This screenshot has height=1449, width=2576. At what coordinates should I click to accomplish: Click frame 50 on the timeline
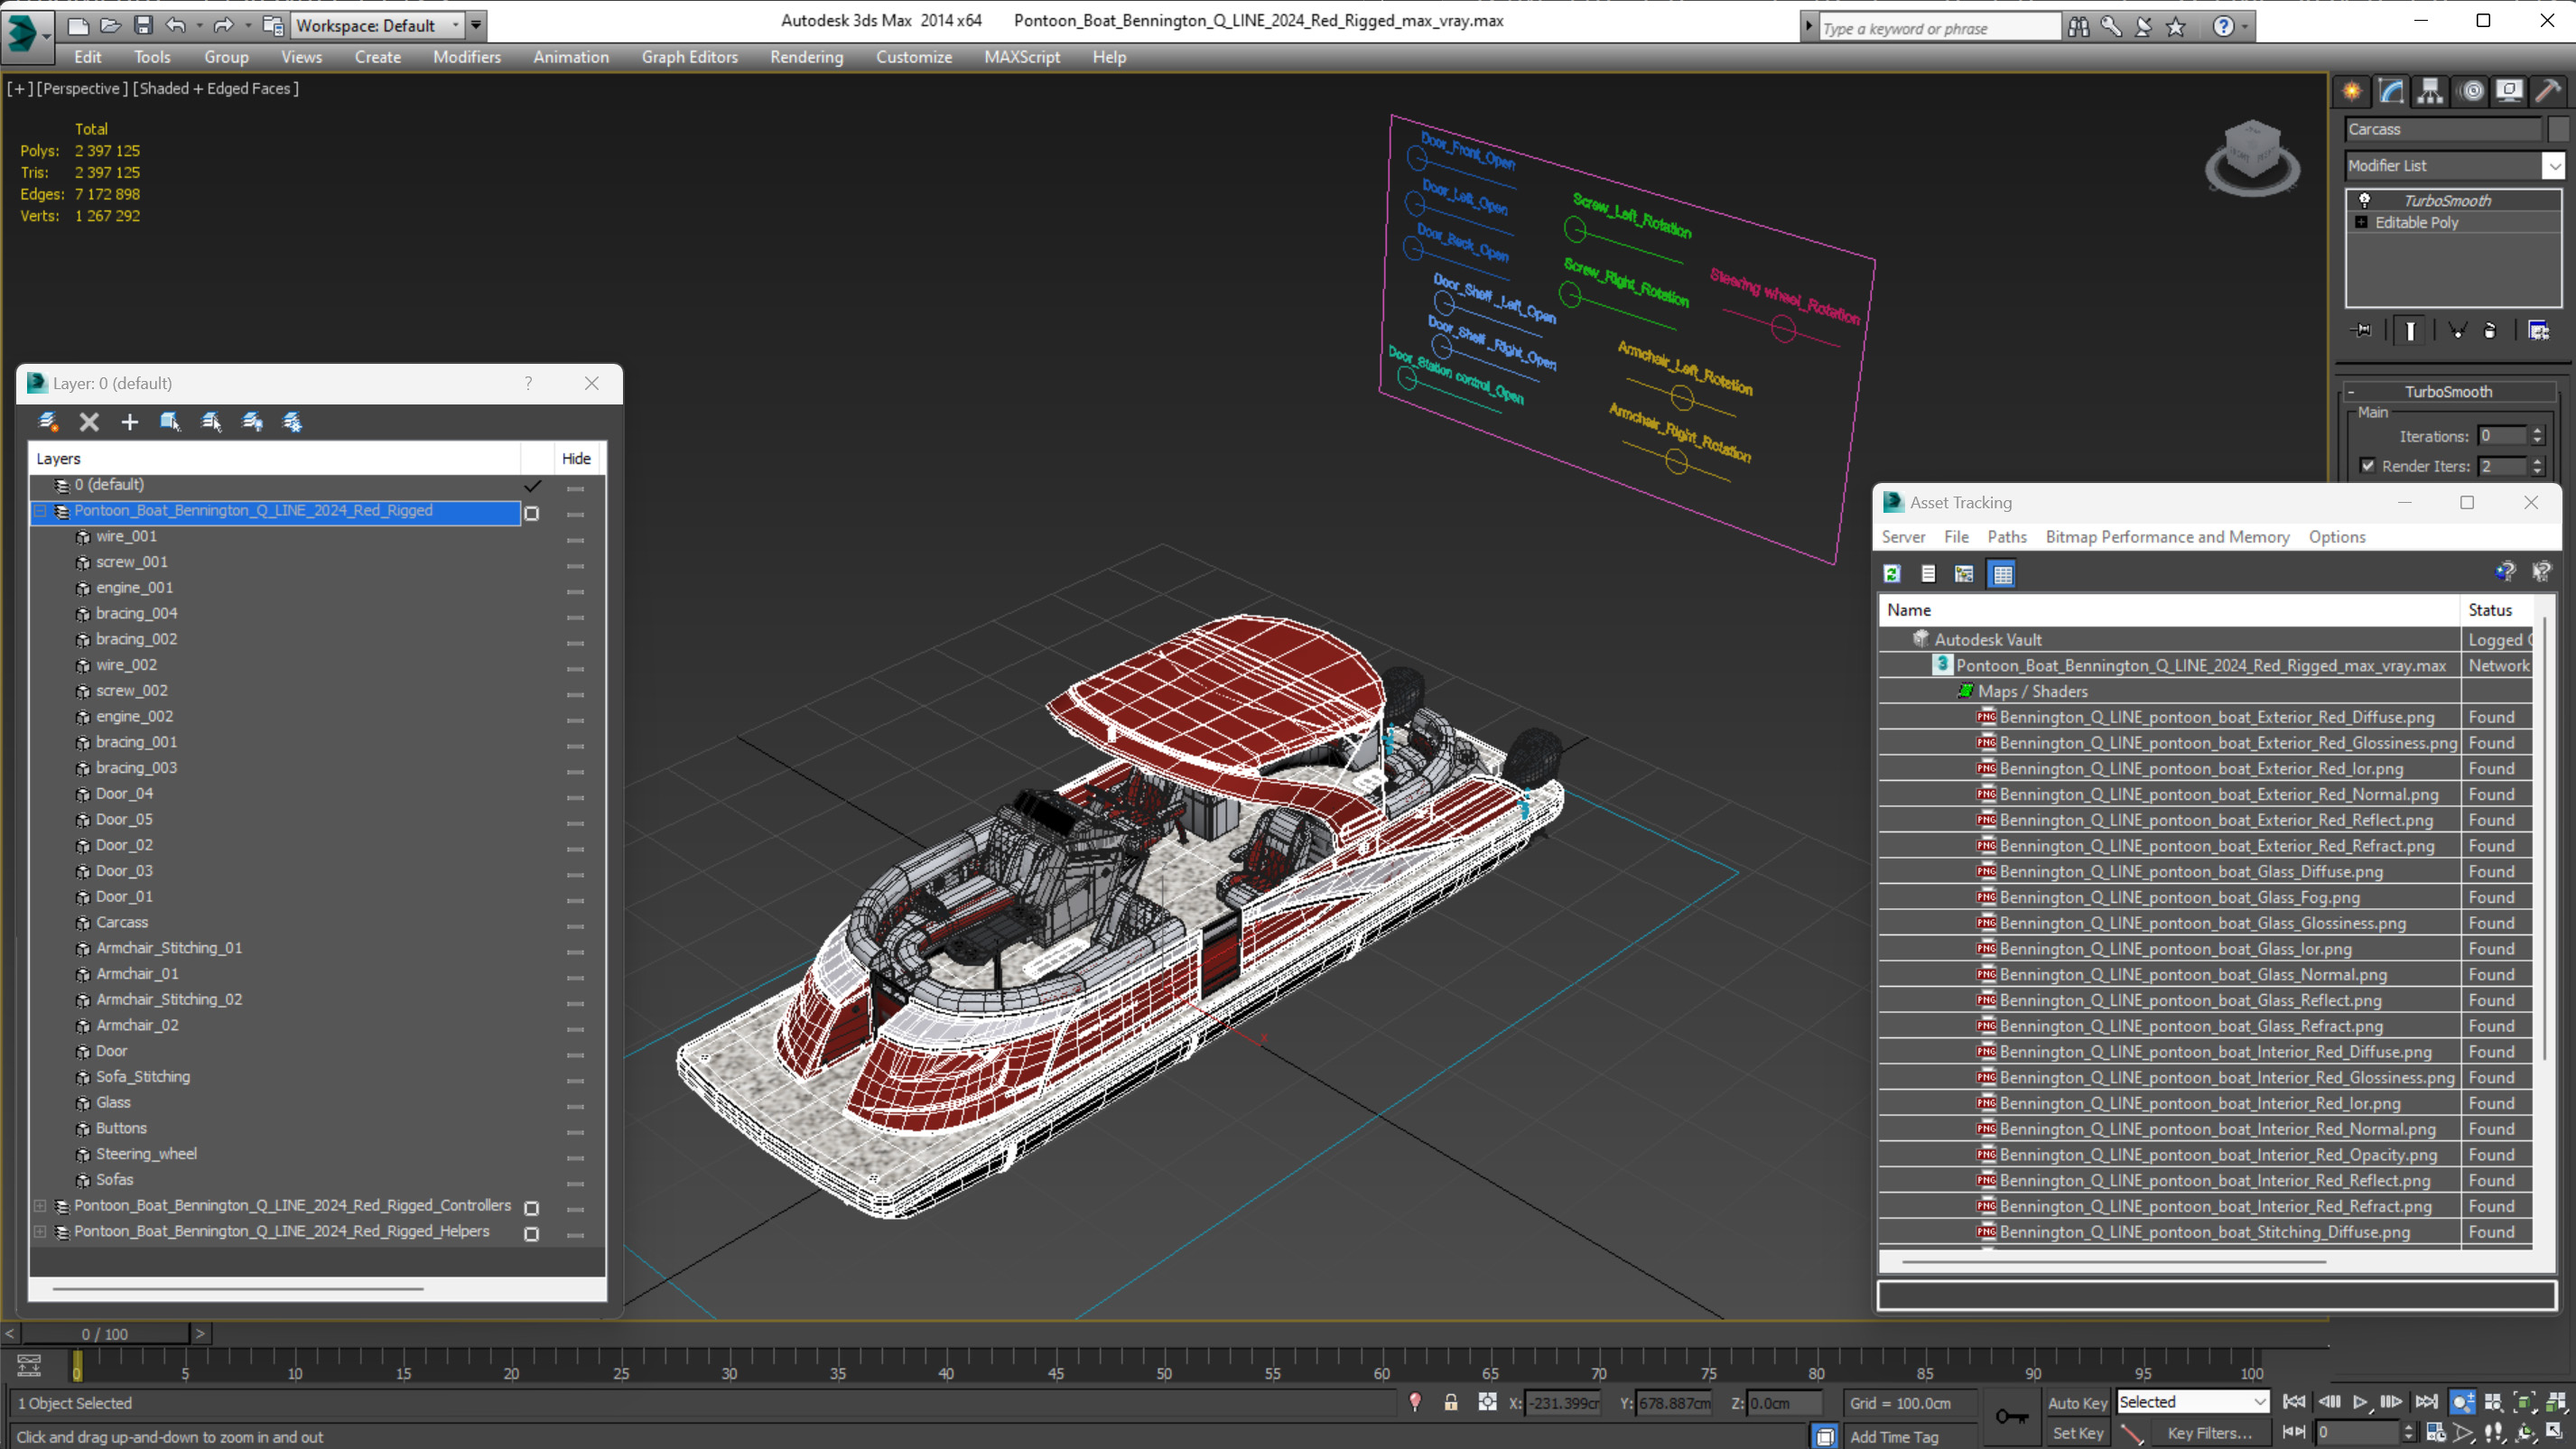coord(1164,1360)
